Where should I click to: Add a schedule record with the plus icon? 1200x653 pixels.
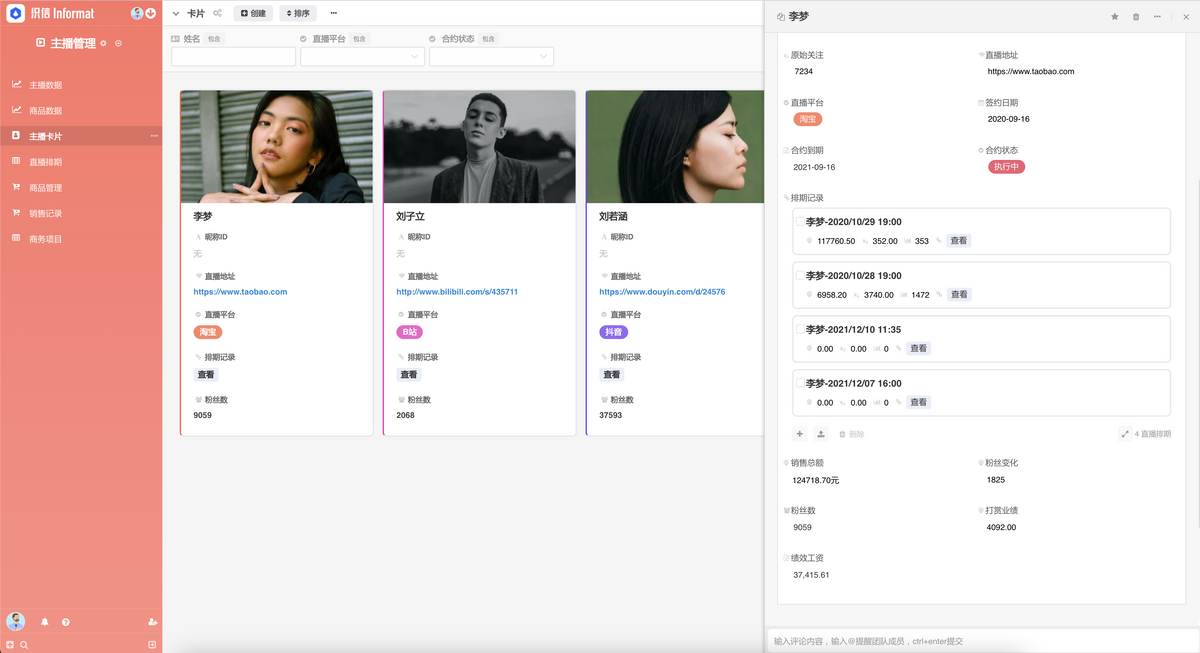tap(799, 434)
